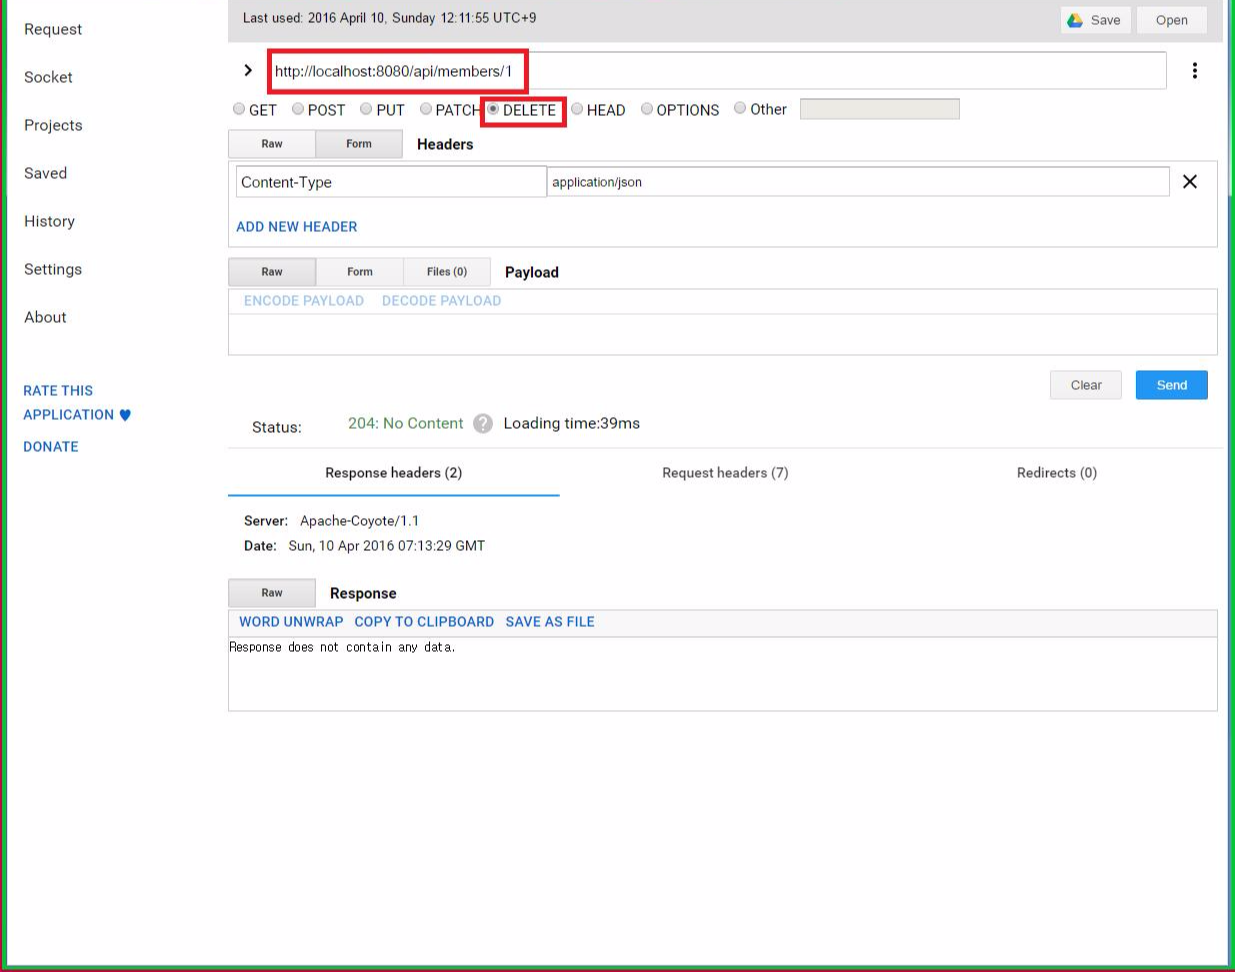
Task: Open Settings in the sidebar
Action: (x=53, y=269)
